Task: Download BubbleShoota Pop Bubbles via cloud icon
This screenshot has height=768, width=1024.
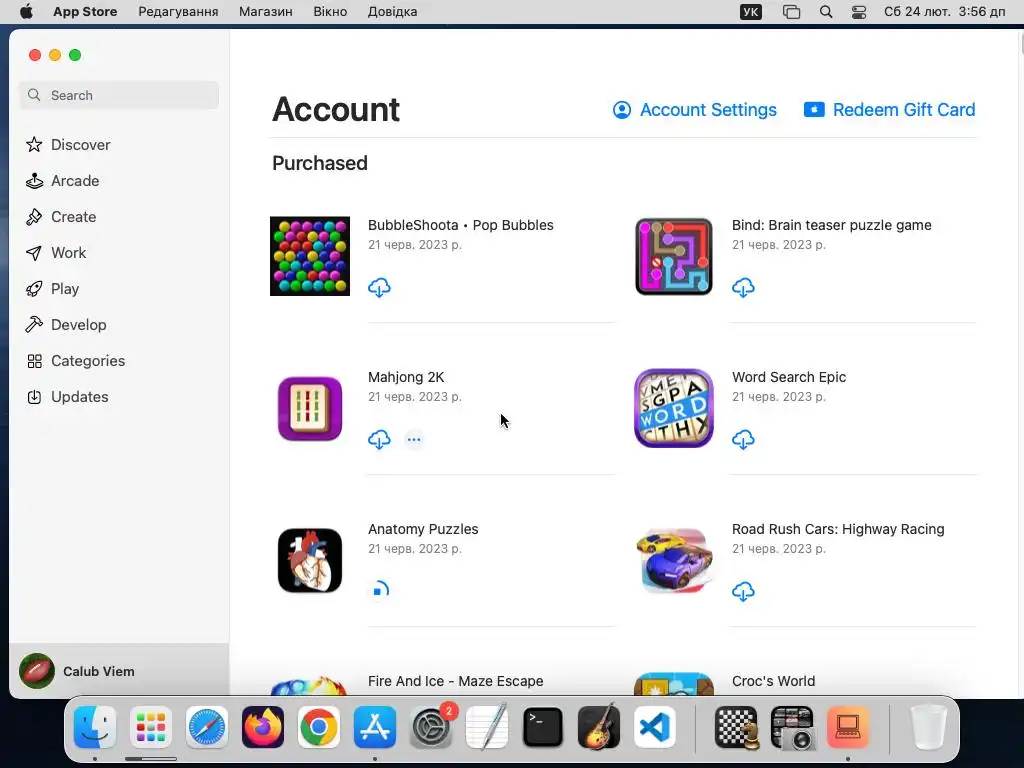Action: [379, 287]
